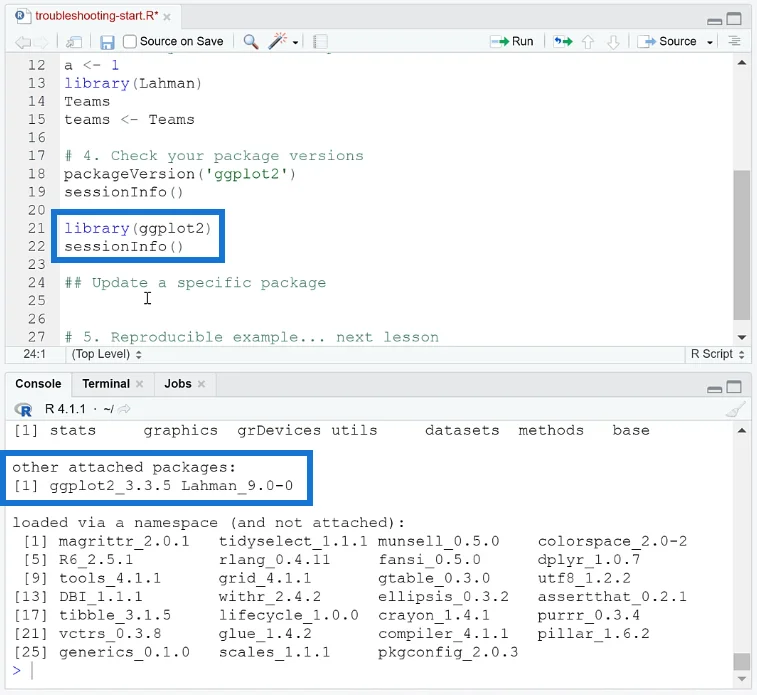Switch to the Console tab
Viewport: 757px width, 695px height.
[x=38, y=384]
